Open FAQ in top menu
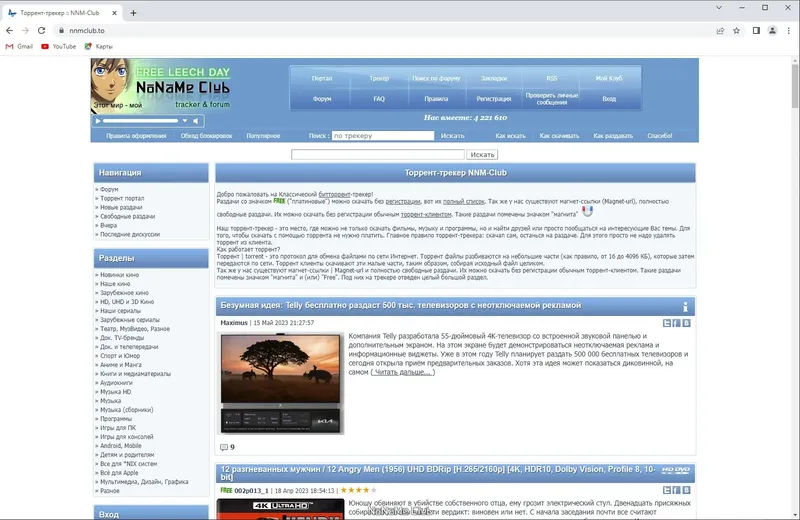This screenshot has width=800, height=520. click(x=379, y=99)
